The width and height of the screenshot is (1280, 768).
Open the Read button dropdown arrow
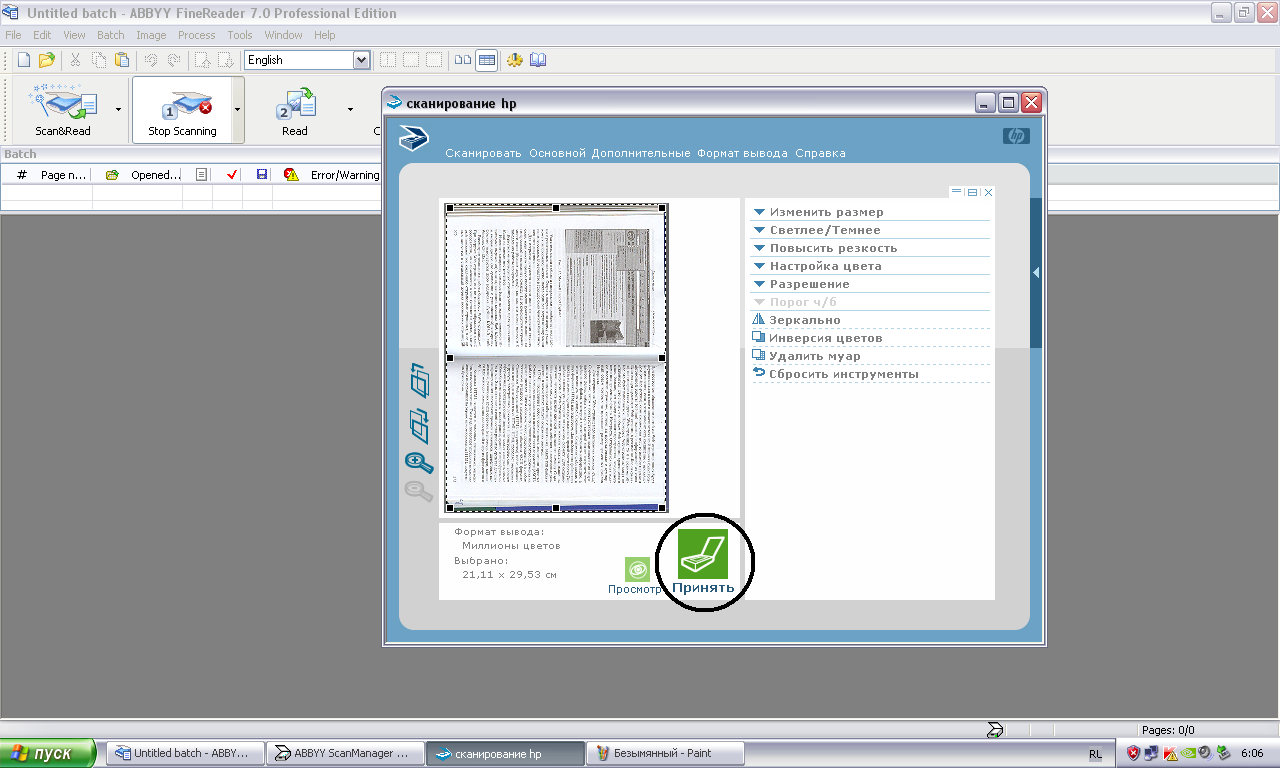click(x=350, y=109)
